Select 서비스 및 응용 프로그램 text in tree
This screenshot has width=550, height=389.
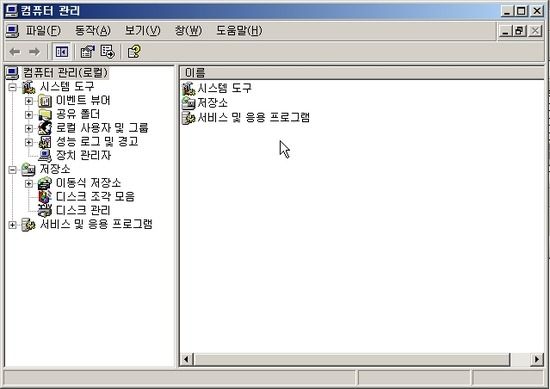[x=96, y=224]
